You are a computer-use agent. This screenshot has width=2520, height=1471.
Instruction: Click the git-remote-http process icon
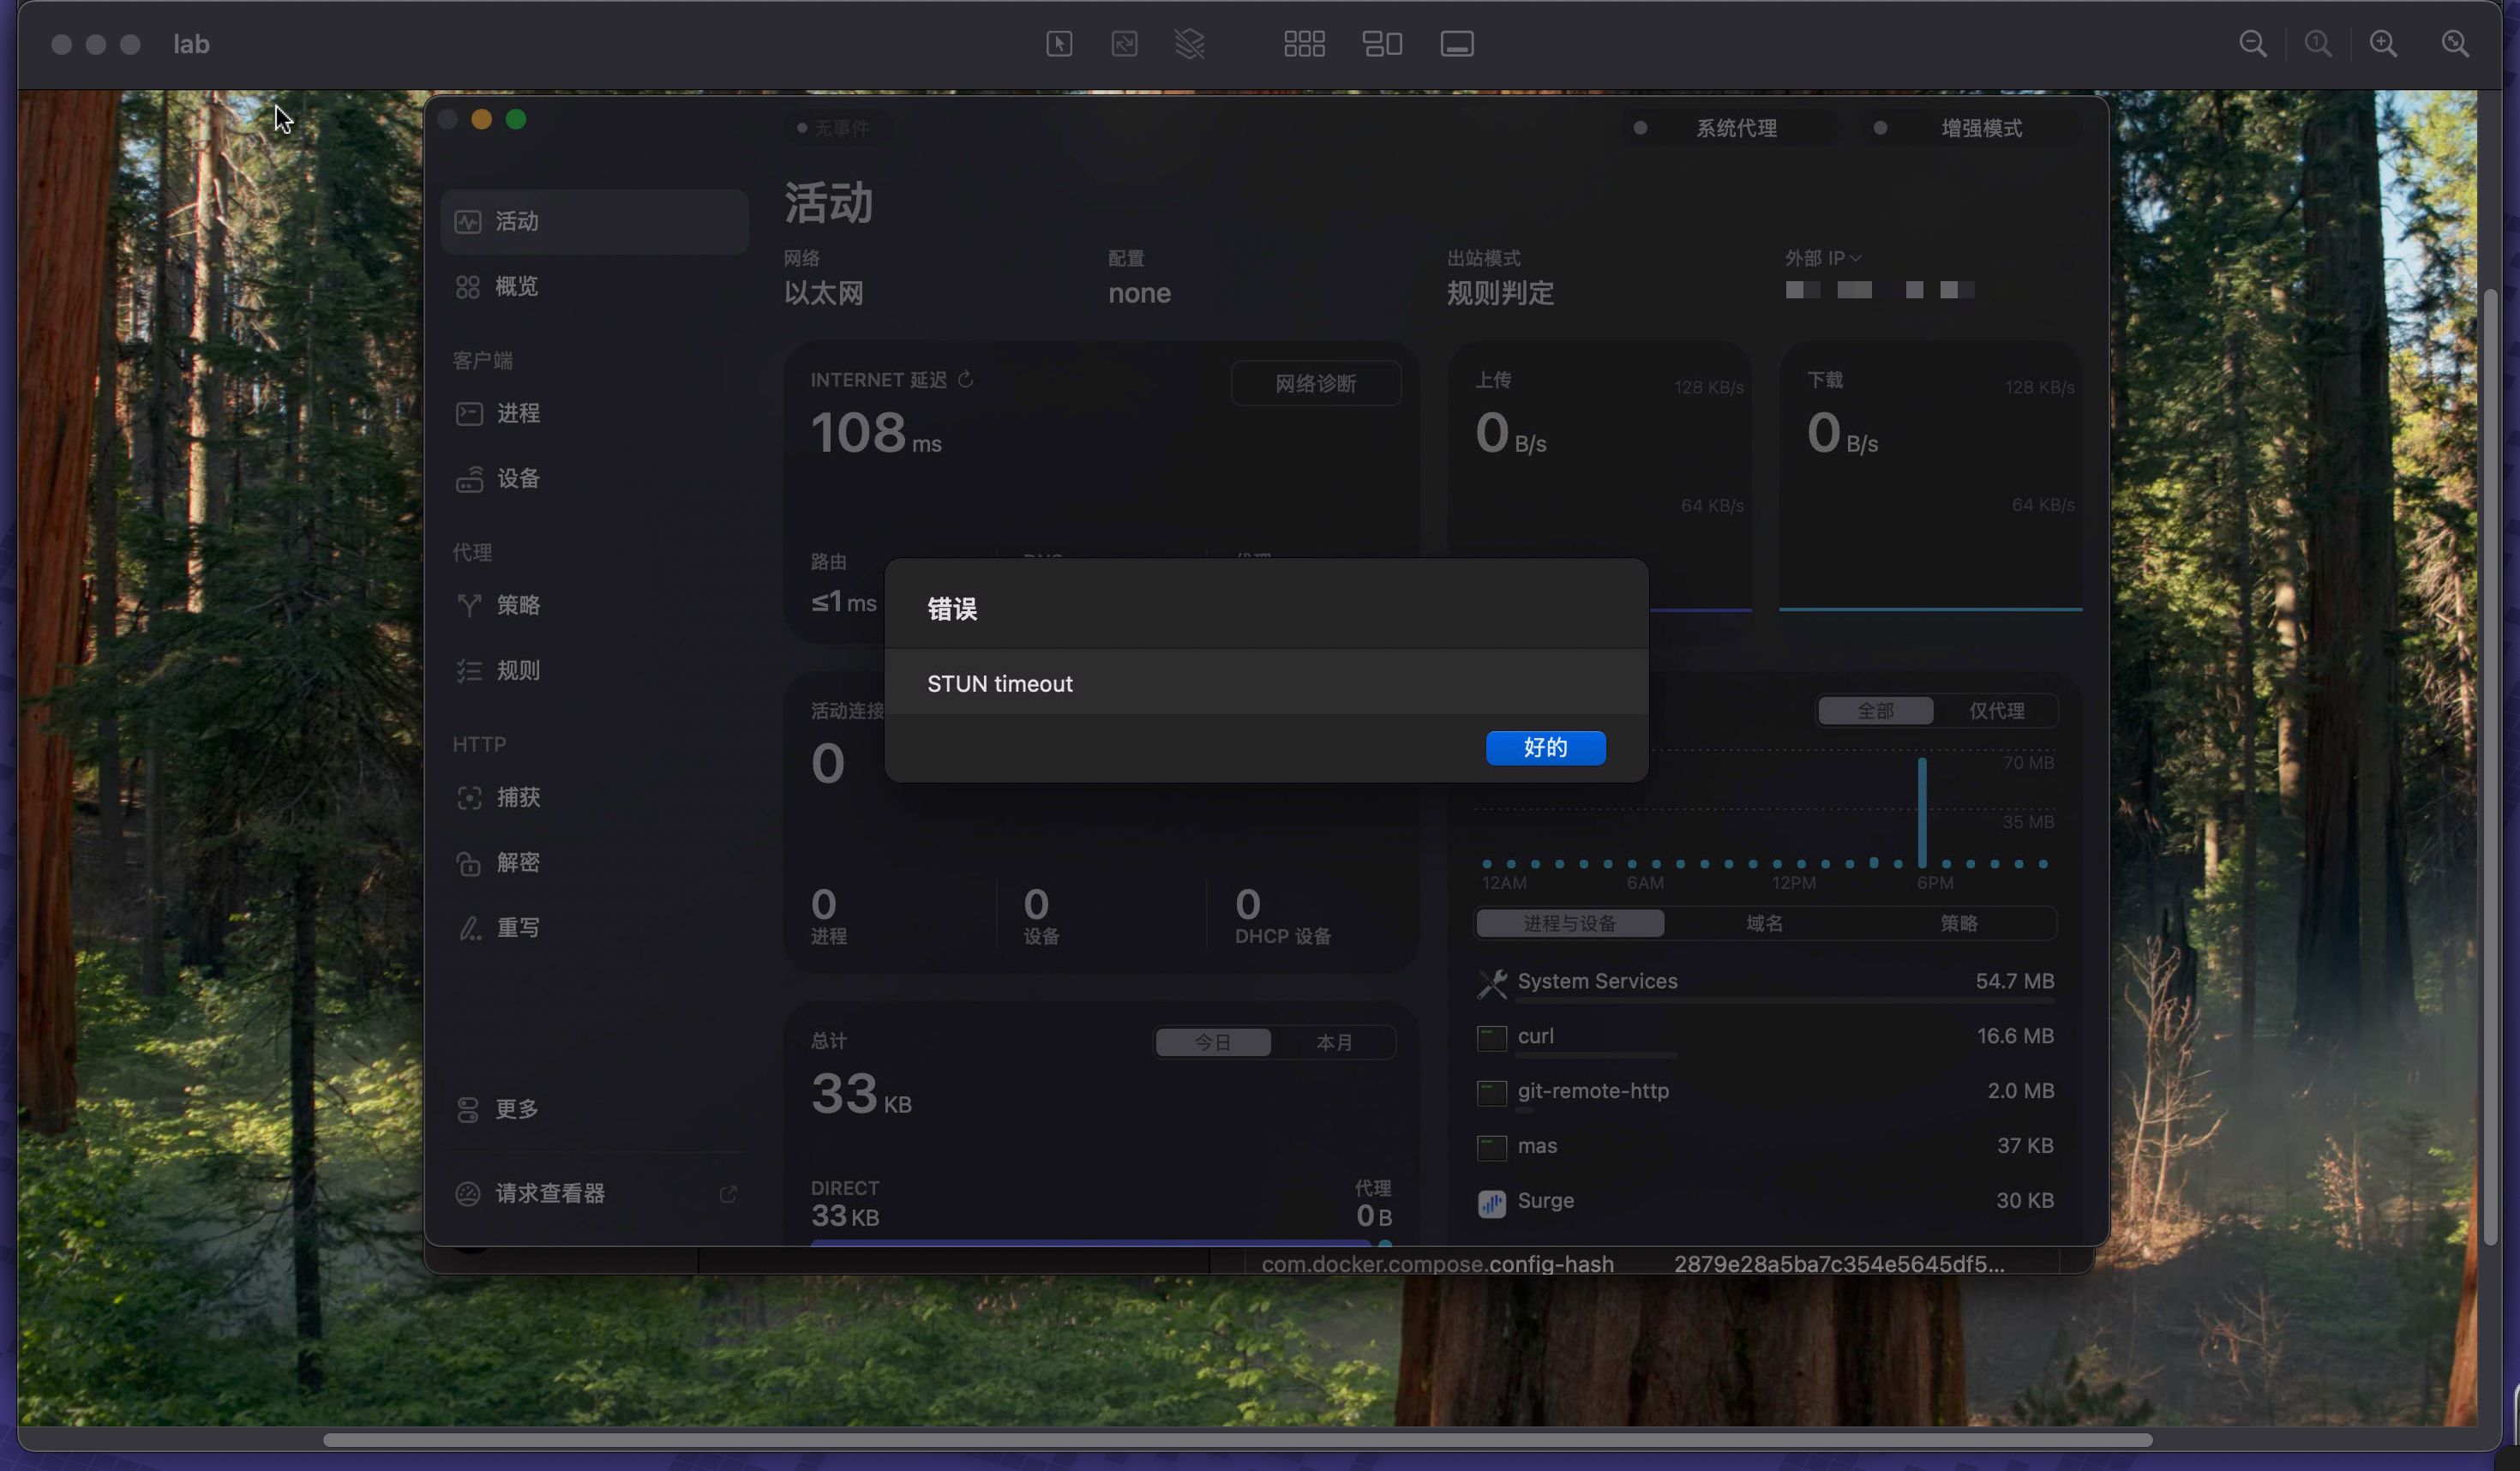tap(1491, 1093)
